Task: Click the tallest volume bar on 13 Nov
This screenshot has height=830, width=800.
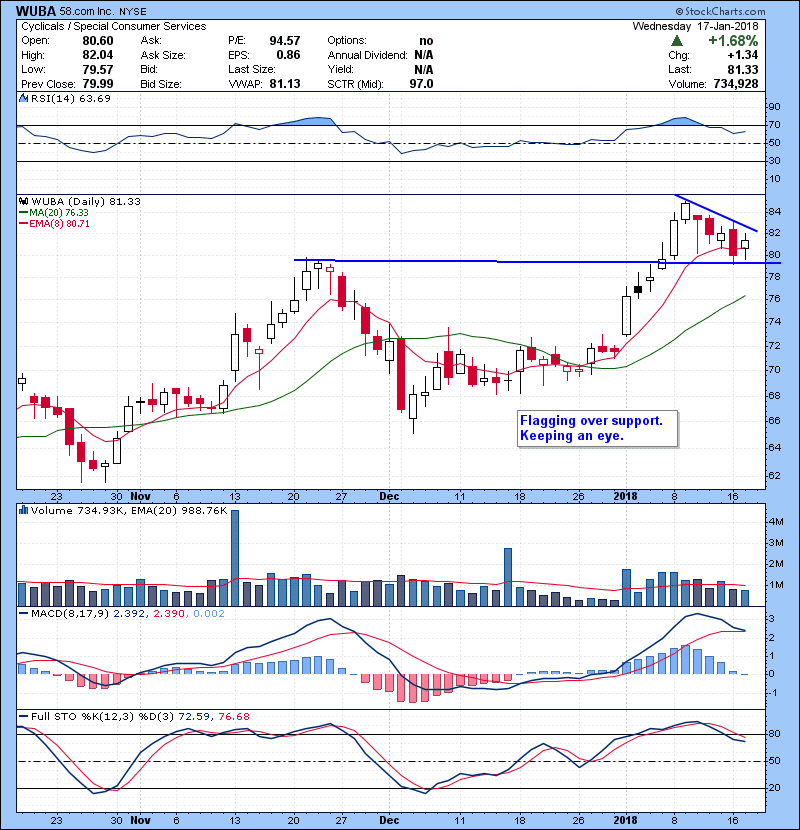Action: (x=235, y=558)
